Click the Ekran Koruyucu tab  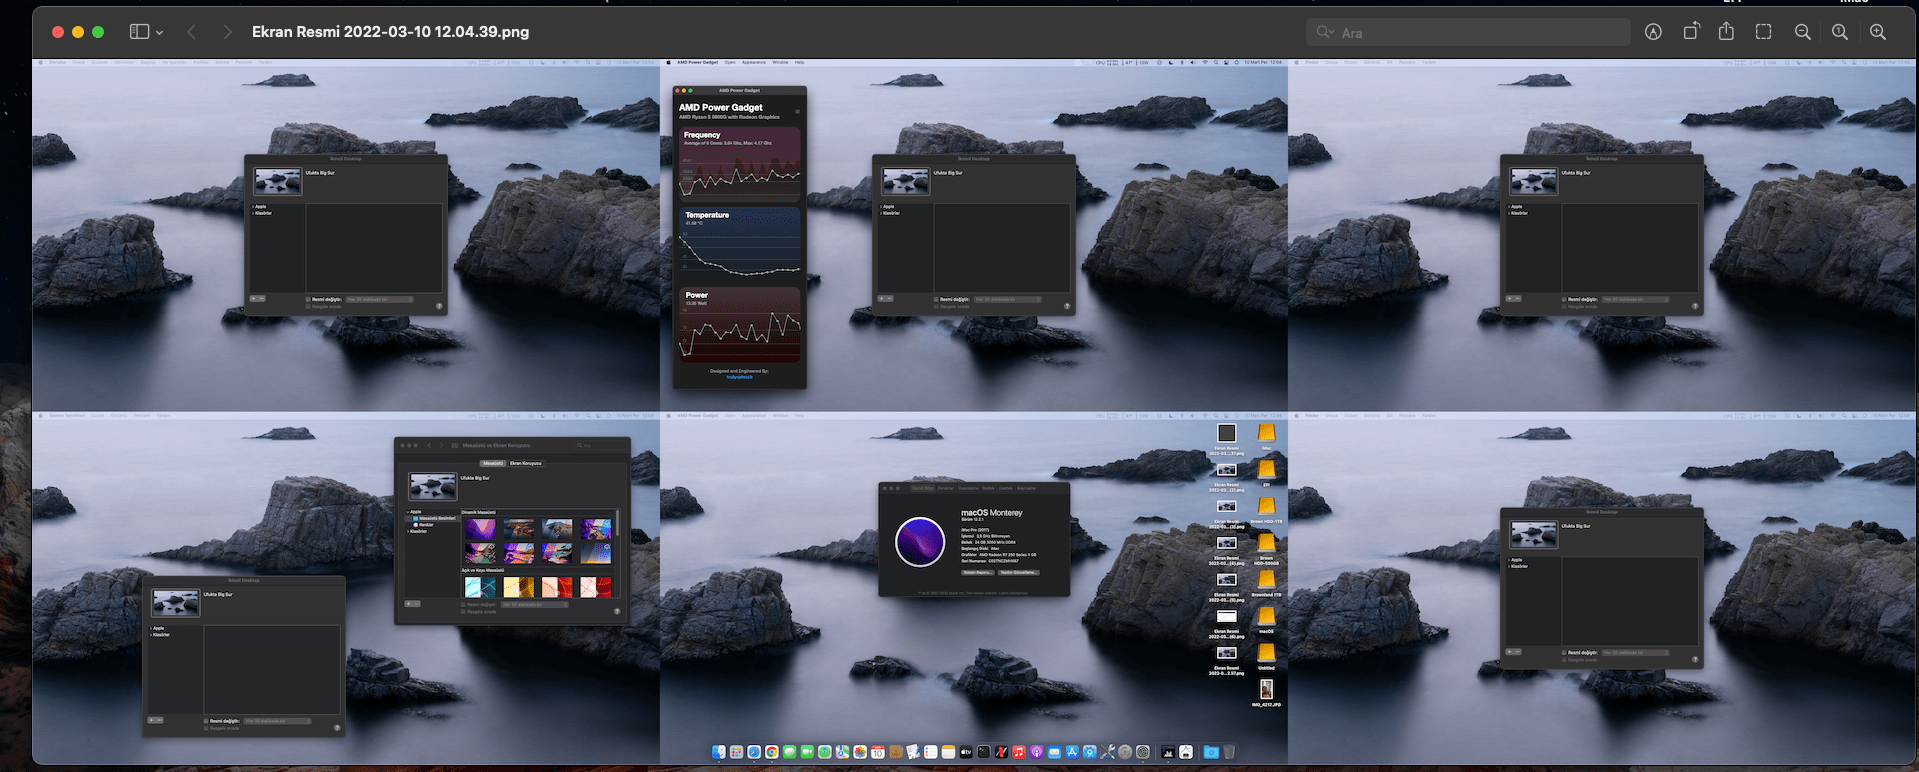[x=526, y=463]
